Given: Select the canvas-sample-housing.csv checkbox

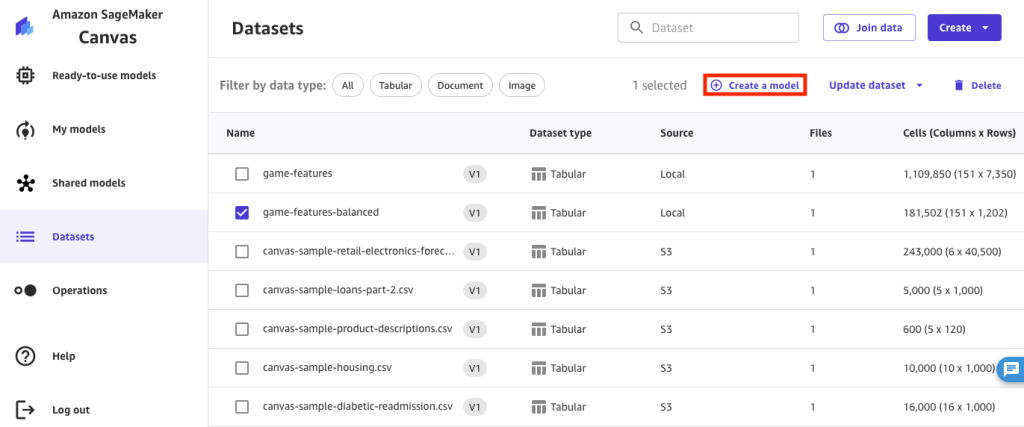Looking at the screenshot, I should click(242, 368).
